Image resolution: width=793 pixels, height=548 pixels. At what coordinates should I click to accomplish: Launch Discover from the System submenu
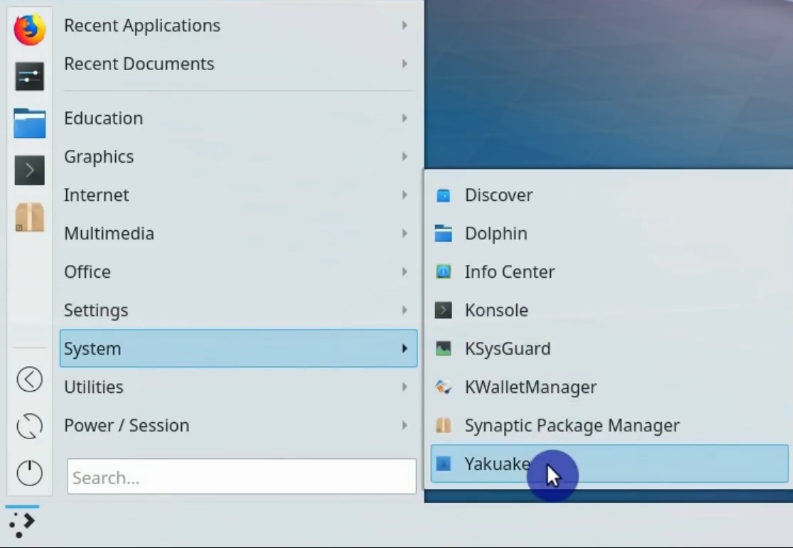(609, 195)
